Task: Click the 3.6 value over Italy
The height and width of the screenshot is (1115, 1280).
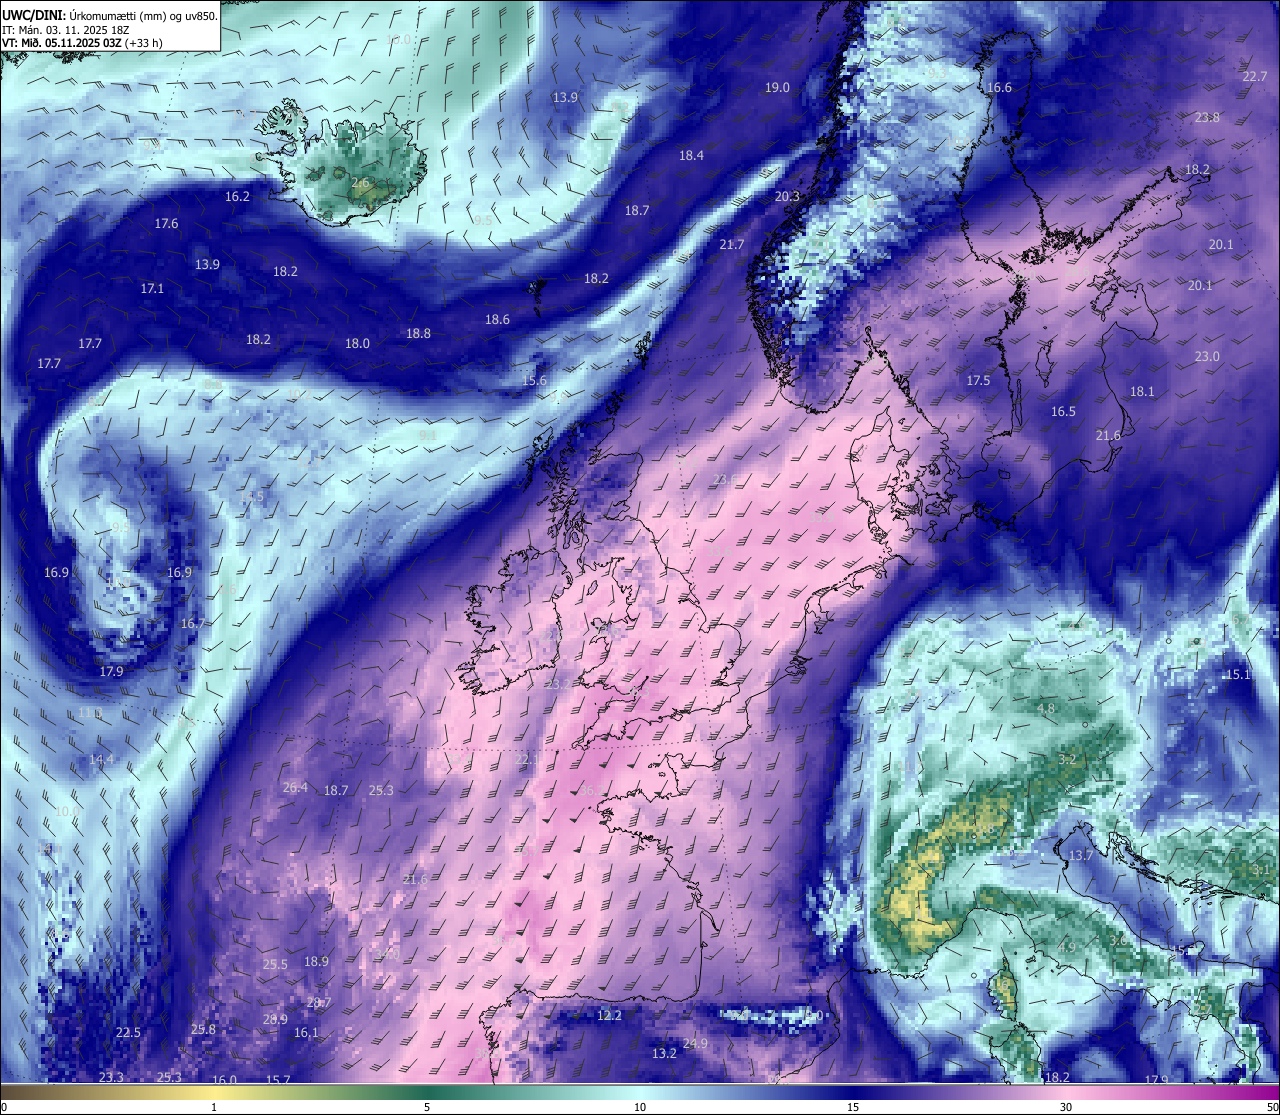Action: pos(1118,941)
